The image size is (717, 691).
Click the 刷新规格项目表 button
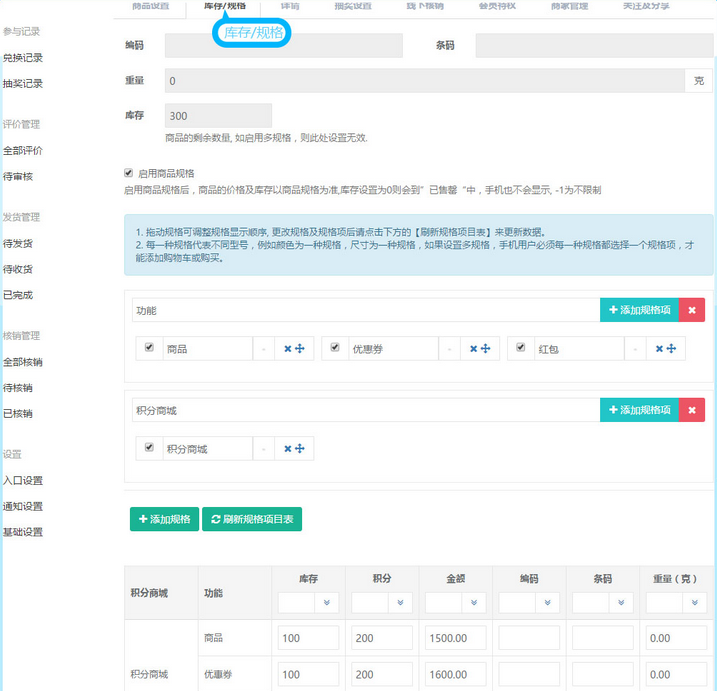pos(252,519)
